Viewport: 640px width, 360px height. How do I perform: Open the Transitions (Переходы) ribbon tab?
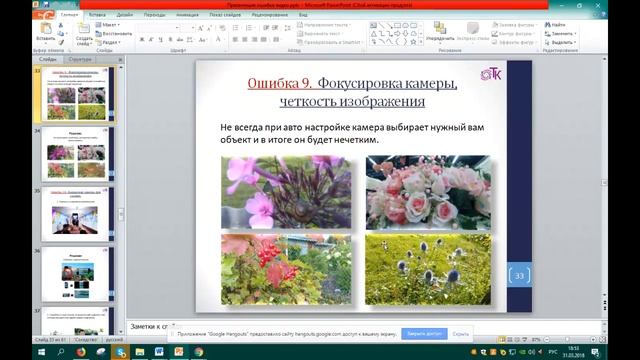pyautogui.click(x=154, y=15)
